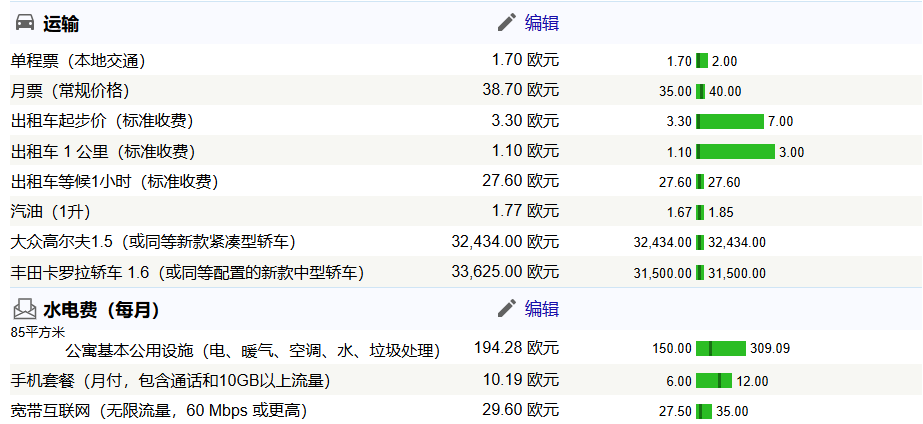Click the 194.28 欧元 utilities price
This screenshot has height=424, width=923.
tap(516, 349)
